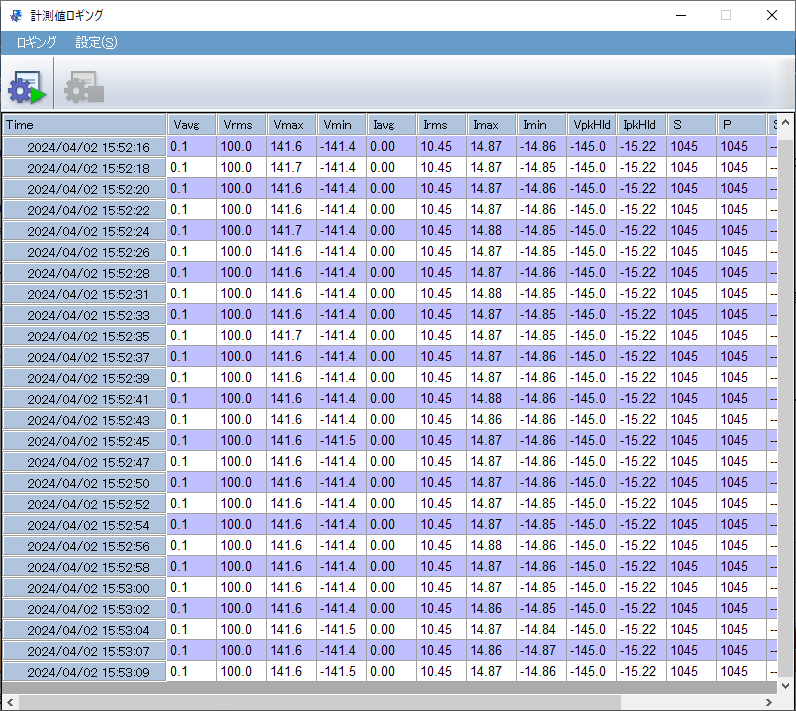This screenshot has height=711, width=796.
Task: Open the 設定(S) menu
Action: pyautogui.click(x=96, y=43)
